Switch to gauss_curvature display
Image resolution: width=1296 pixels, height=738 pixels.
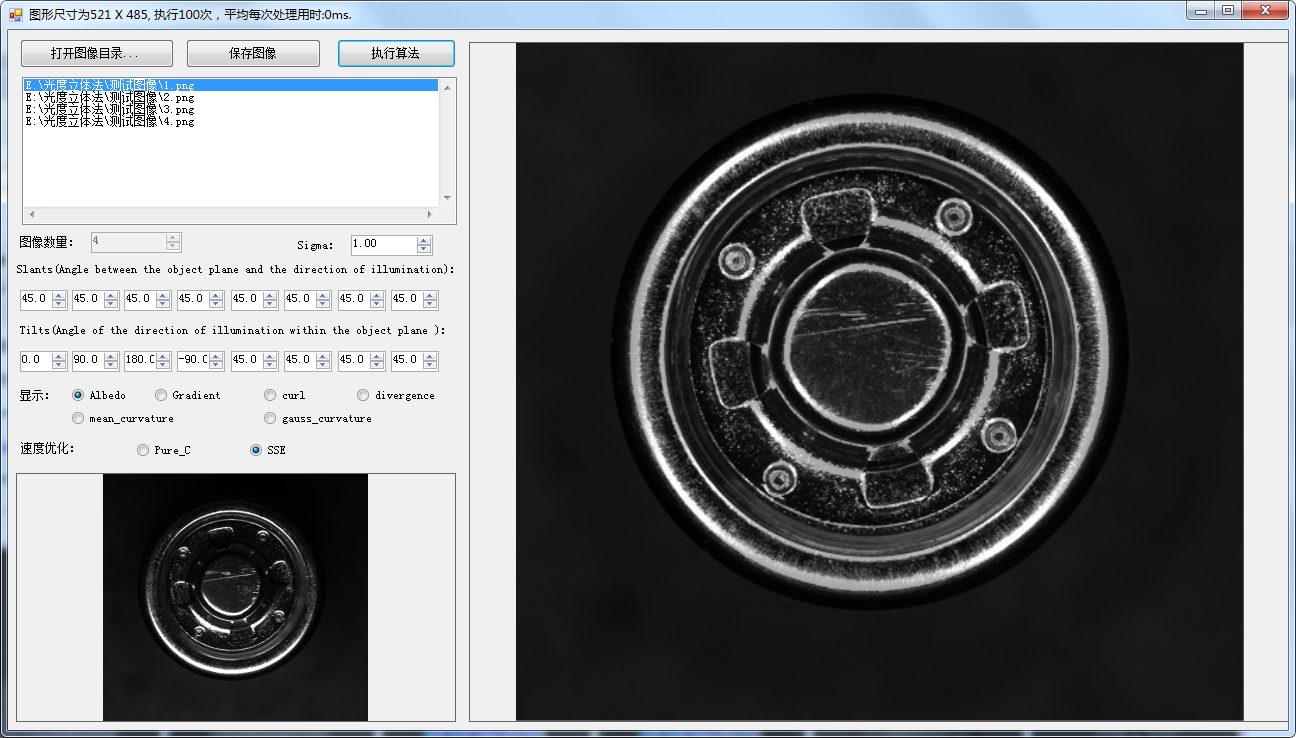[270, 418]
